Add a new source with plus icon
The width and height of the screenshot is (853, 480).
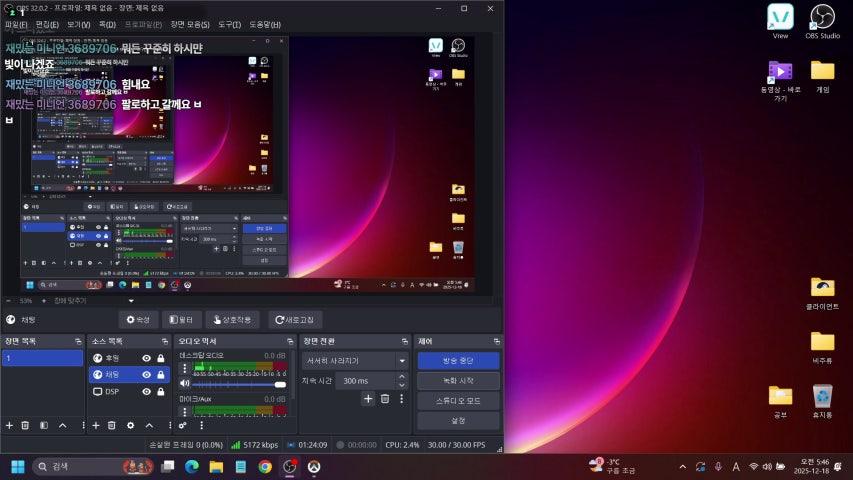click(x=94, y=425)
